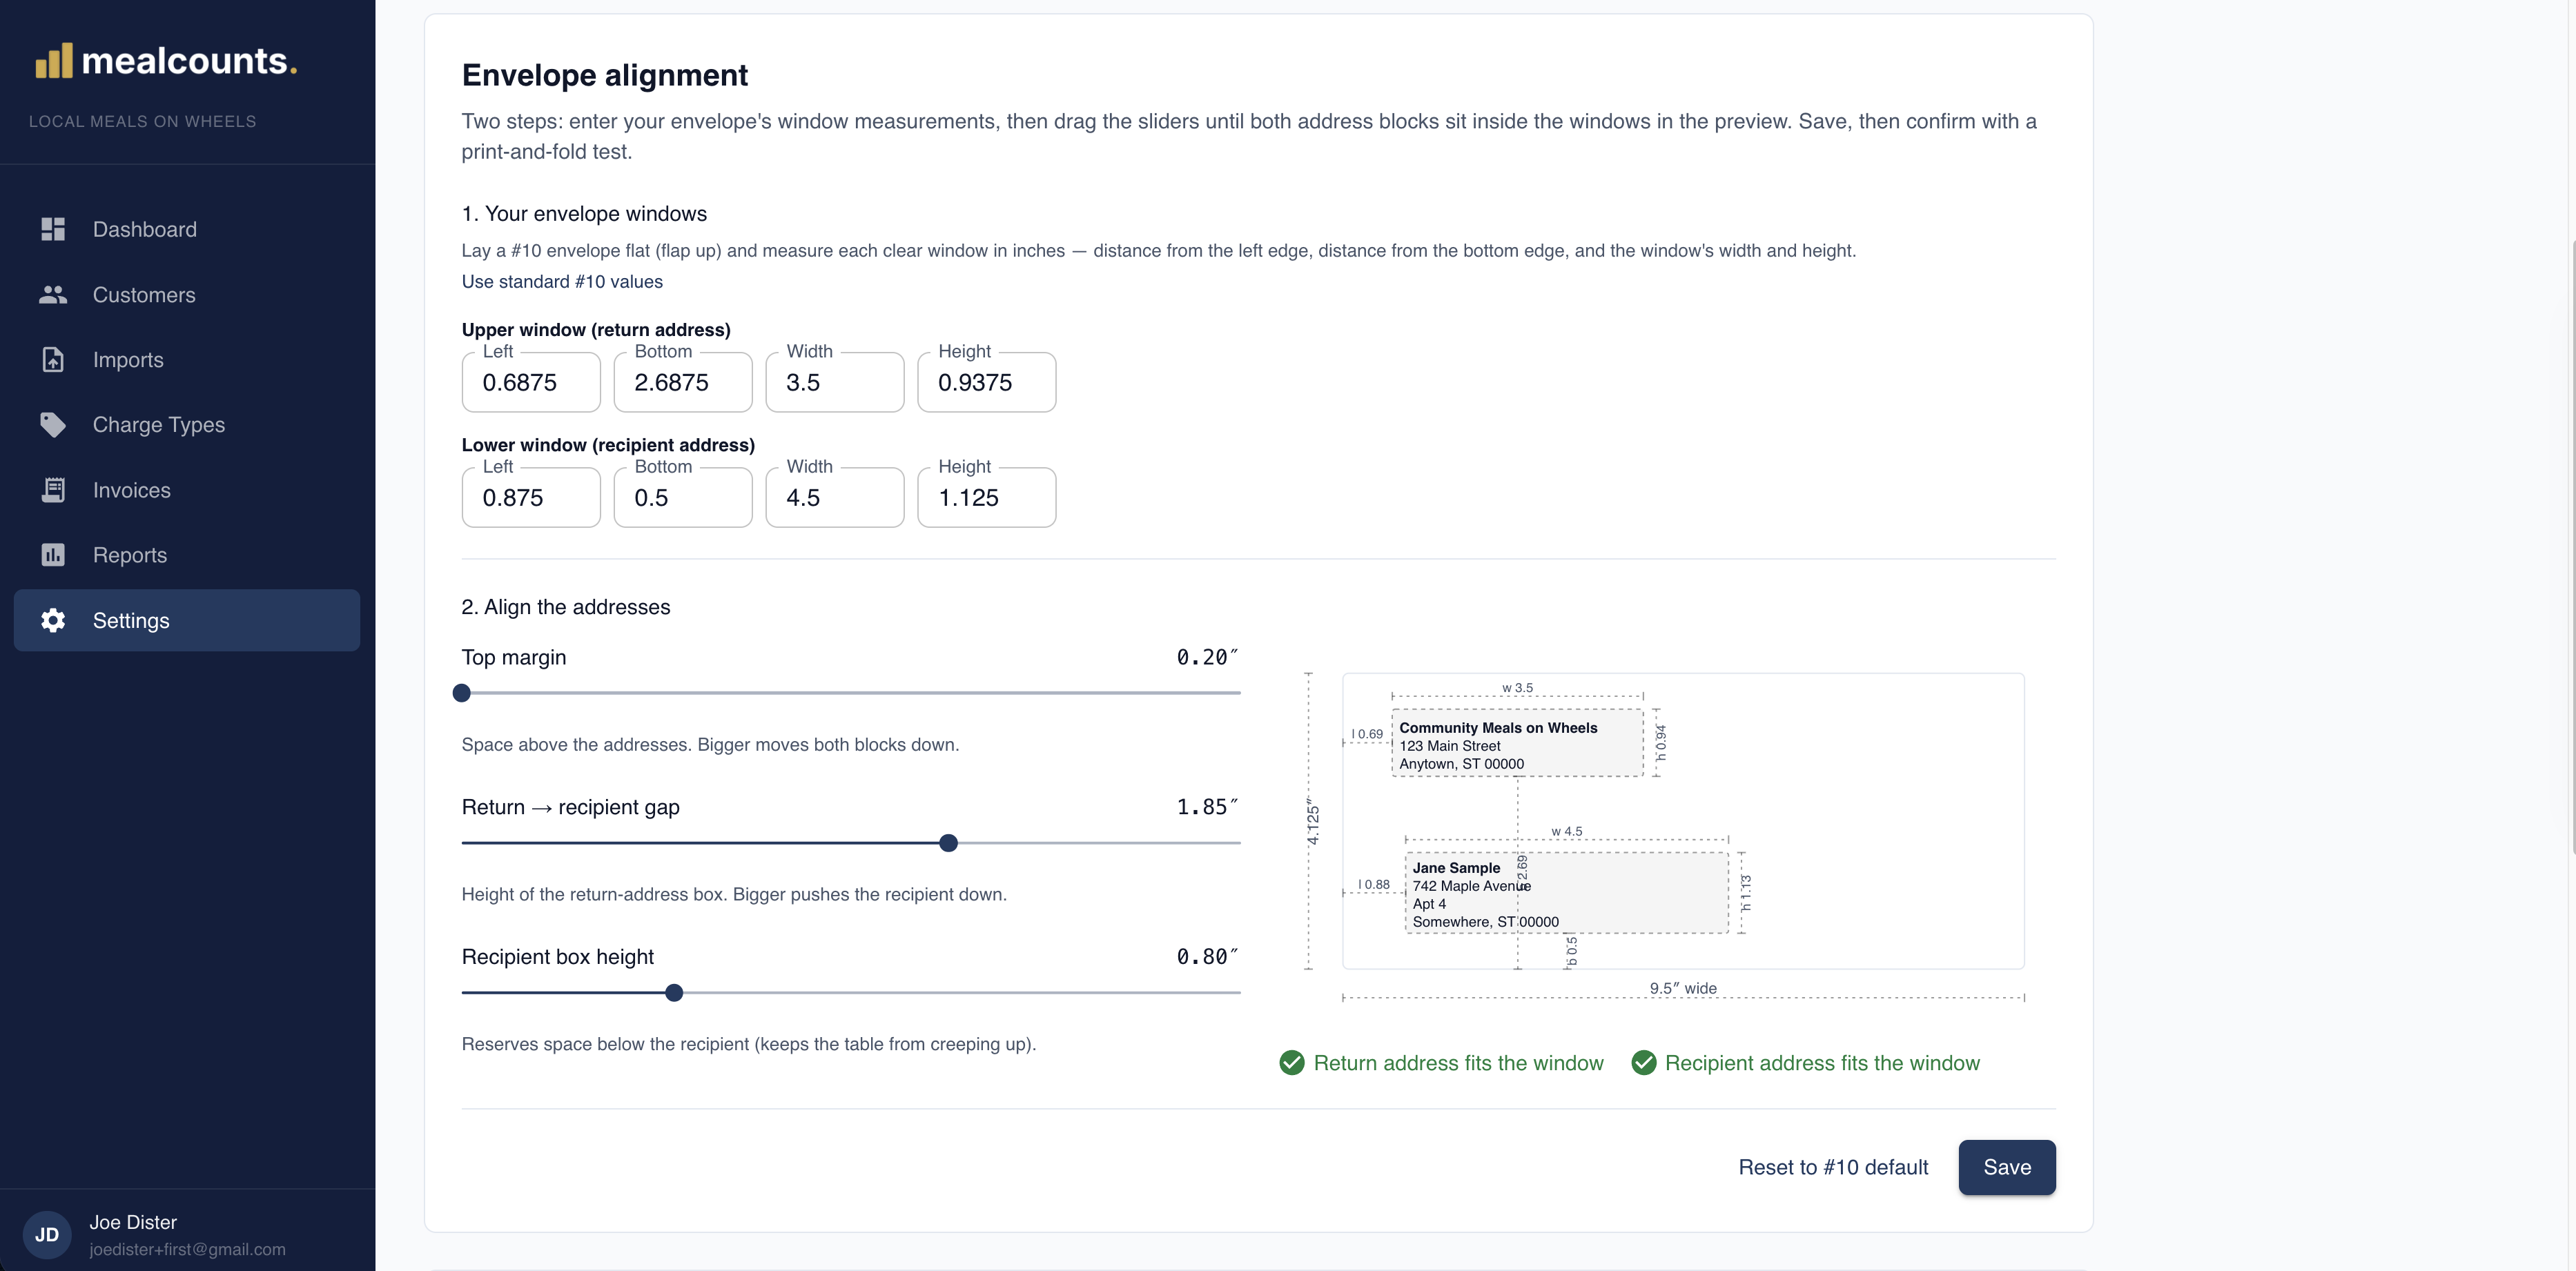This screenshot has width=2576, height=1271.
Task: Click the return address block in preview
Action: pyautogui.click(x=1517, y=743)
